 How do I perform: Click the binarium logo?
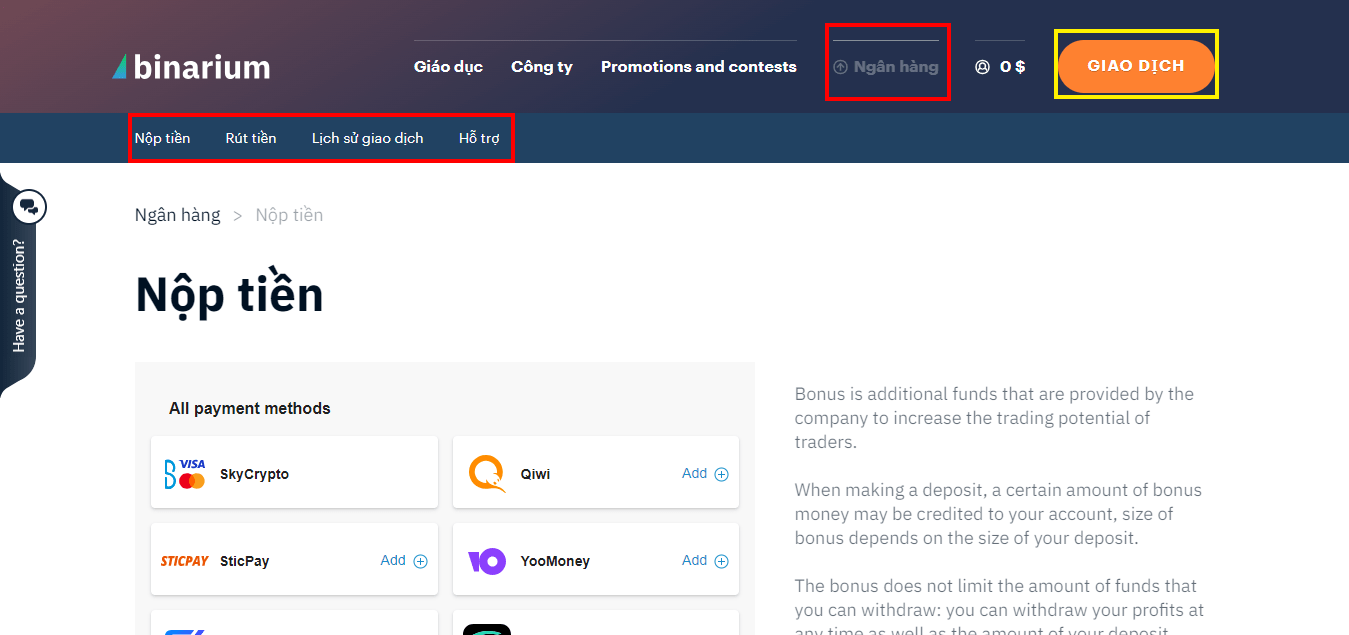tap(191, 67)
